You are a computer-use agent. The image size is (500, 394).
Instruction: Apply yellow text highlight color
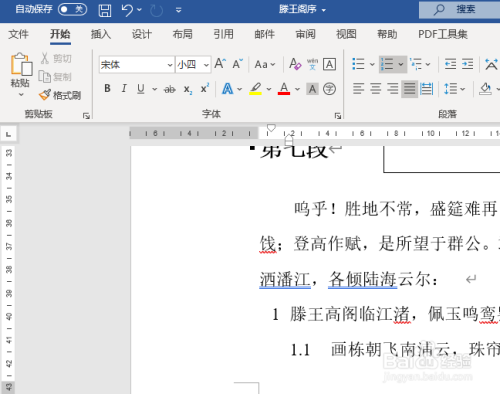pos(256,89)
